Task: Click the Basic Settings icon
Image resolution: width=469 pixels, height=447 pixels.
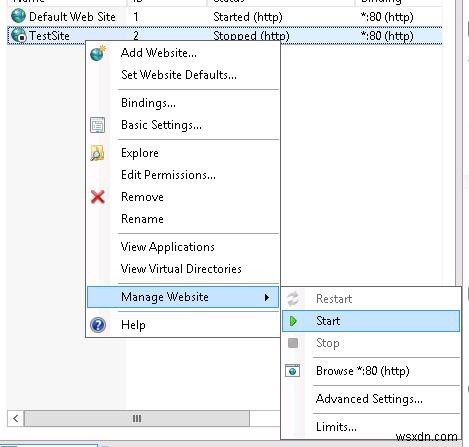Action: (98, 125)
